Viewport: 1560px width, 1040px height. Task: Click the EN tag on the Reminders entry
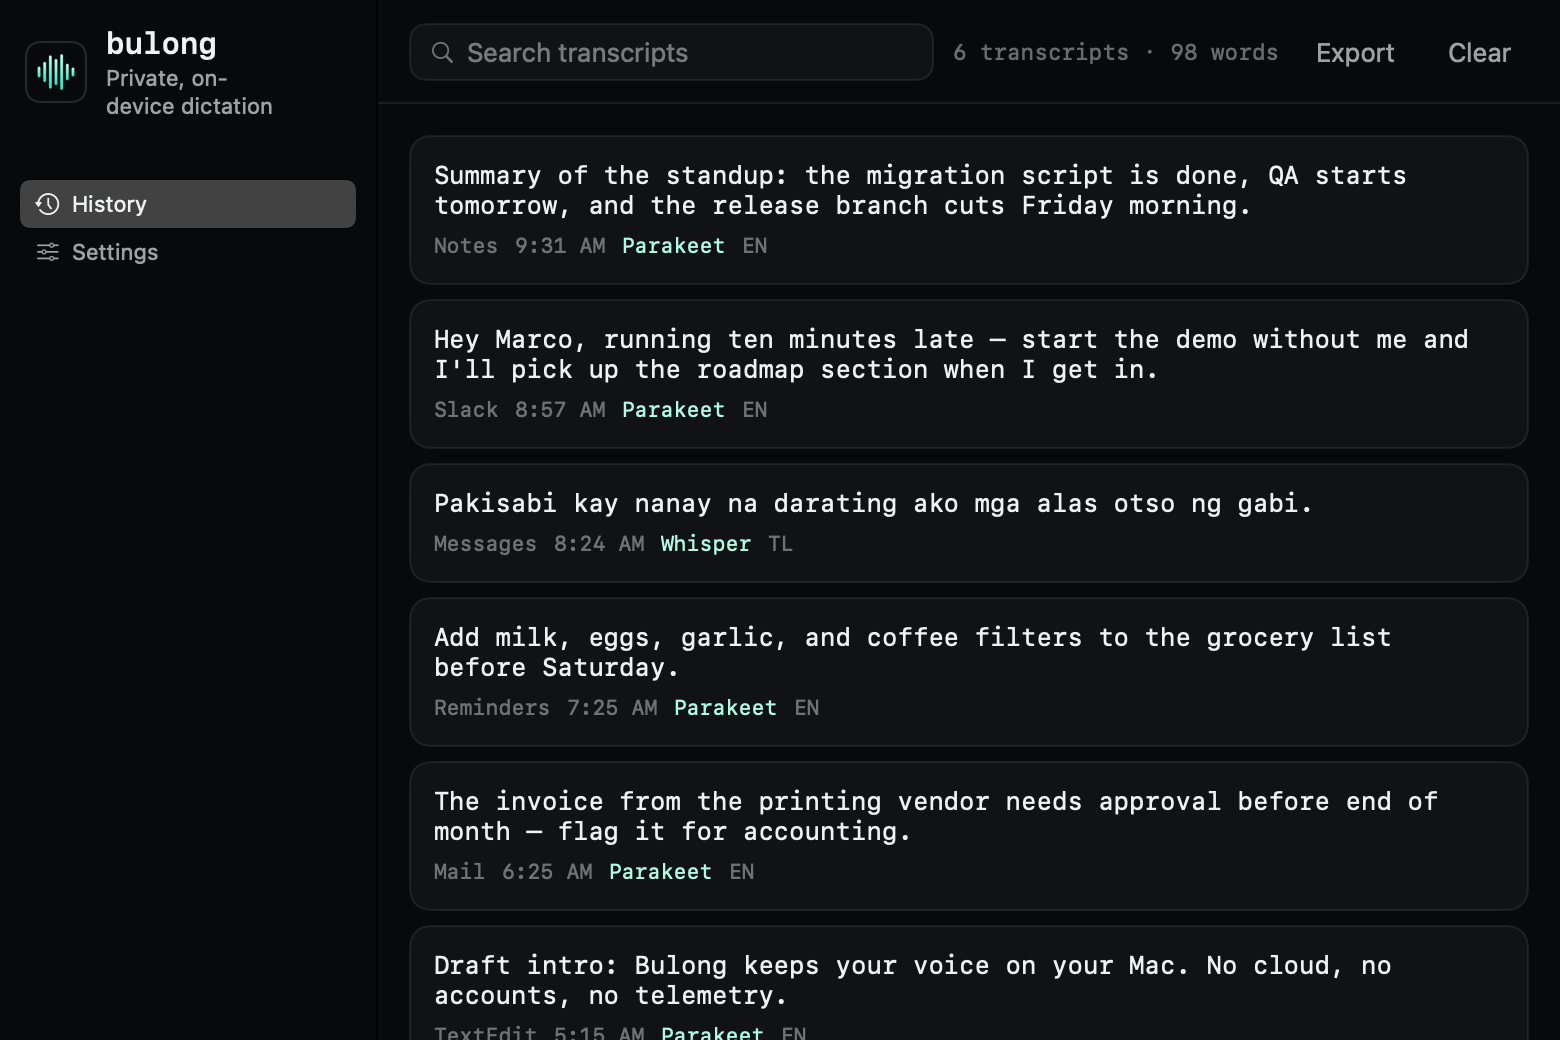pos(807,708)
